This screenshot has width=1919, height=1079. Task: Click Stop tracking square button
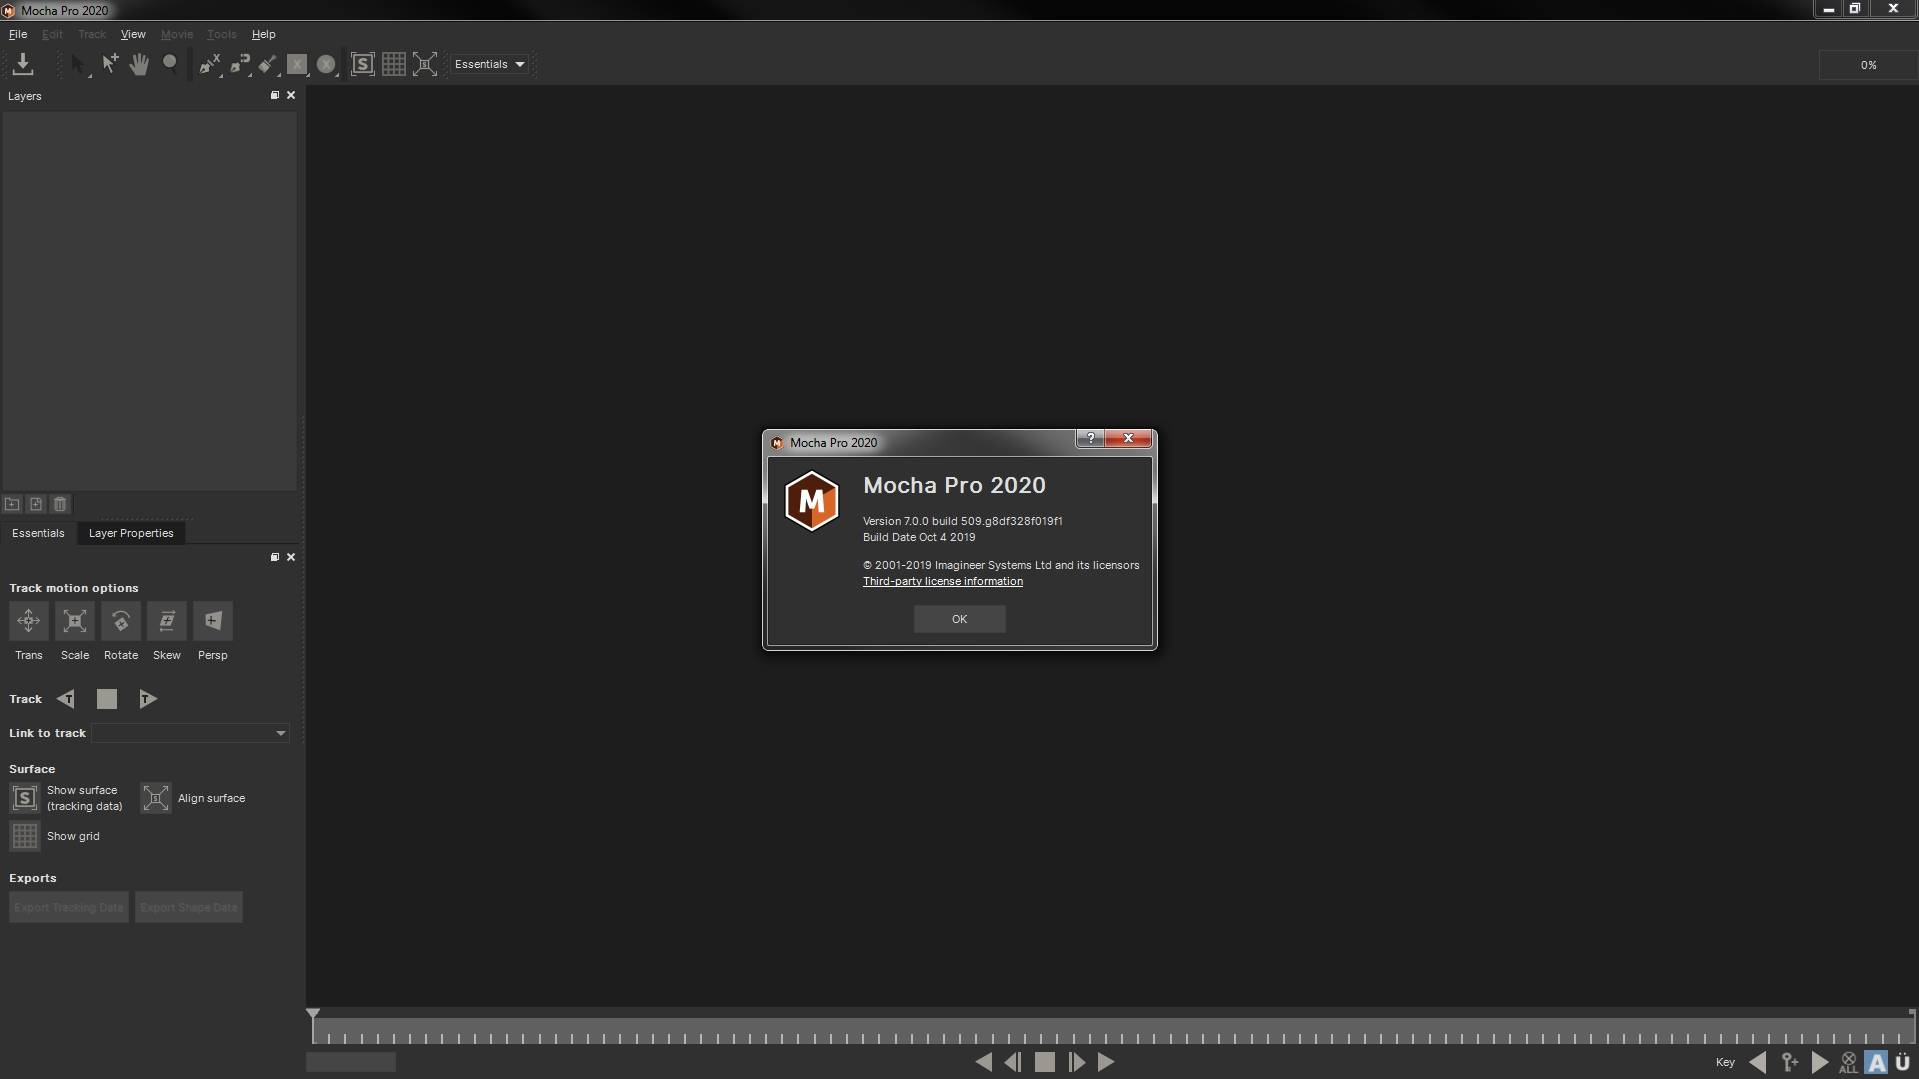[107, 699]
